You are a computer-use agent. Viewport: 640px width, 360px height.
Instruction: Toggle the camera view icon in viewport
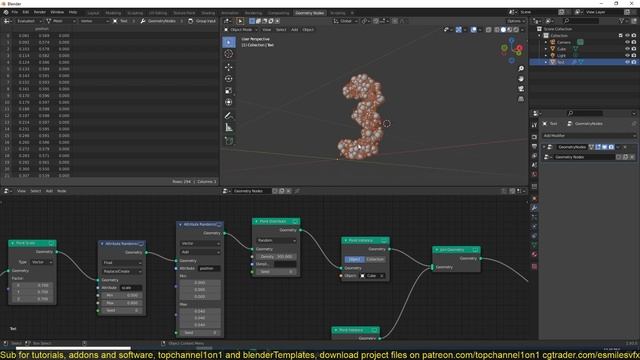click(x=521, y=89)
